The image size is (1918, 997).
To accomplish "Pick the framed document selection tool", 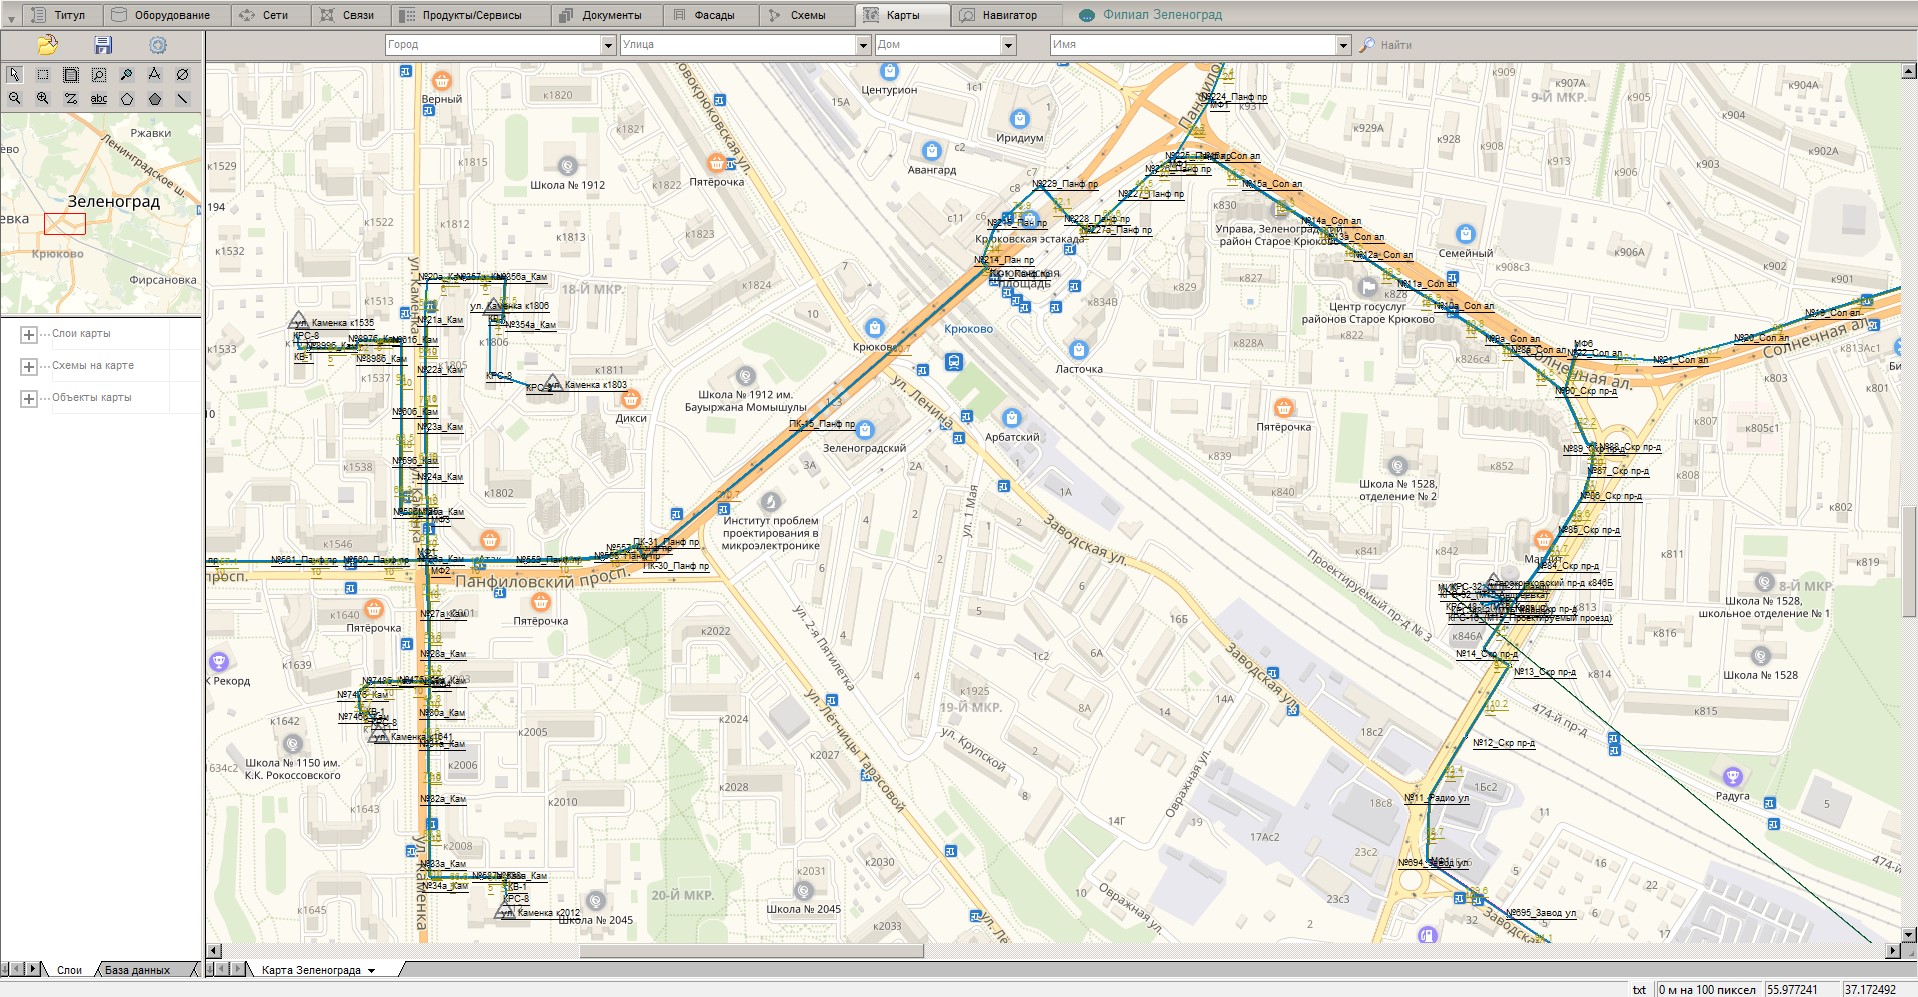I will [70, 74].
